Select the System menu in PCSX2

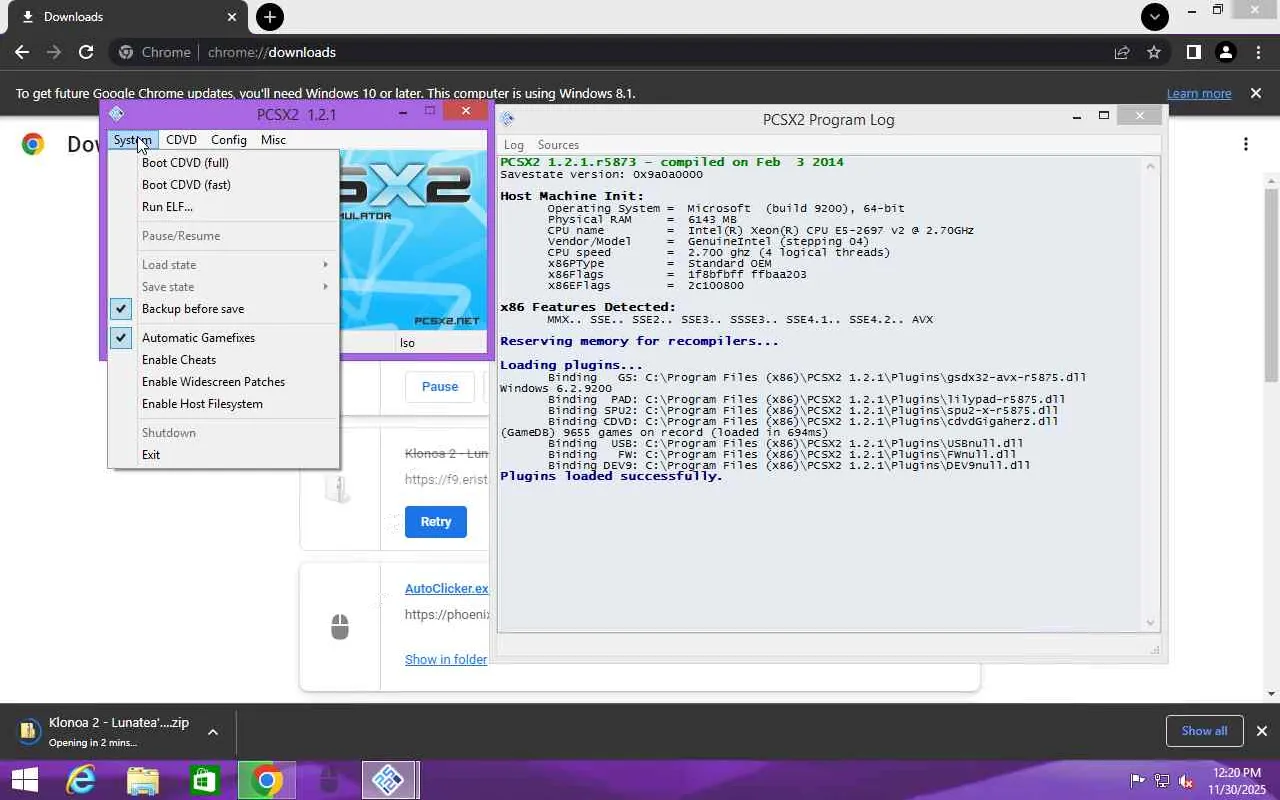pyautogui.click(x=132, y=140)
